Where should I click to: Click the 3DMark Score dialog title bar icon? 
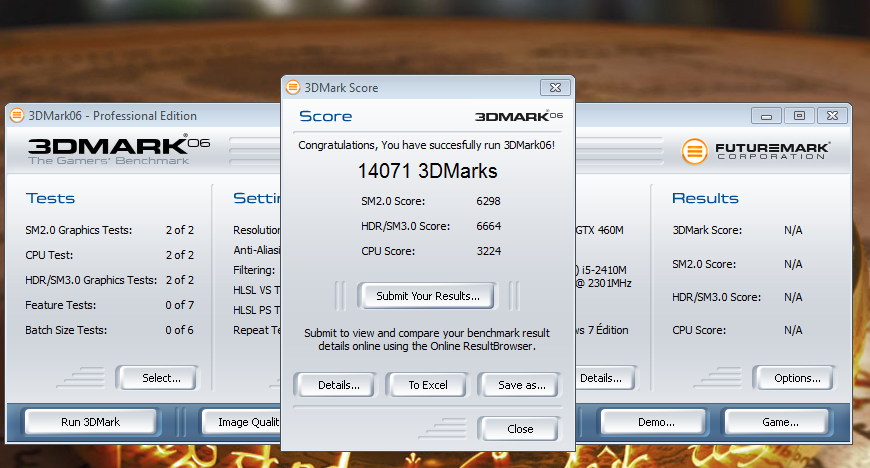(x=293, y=87)
